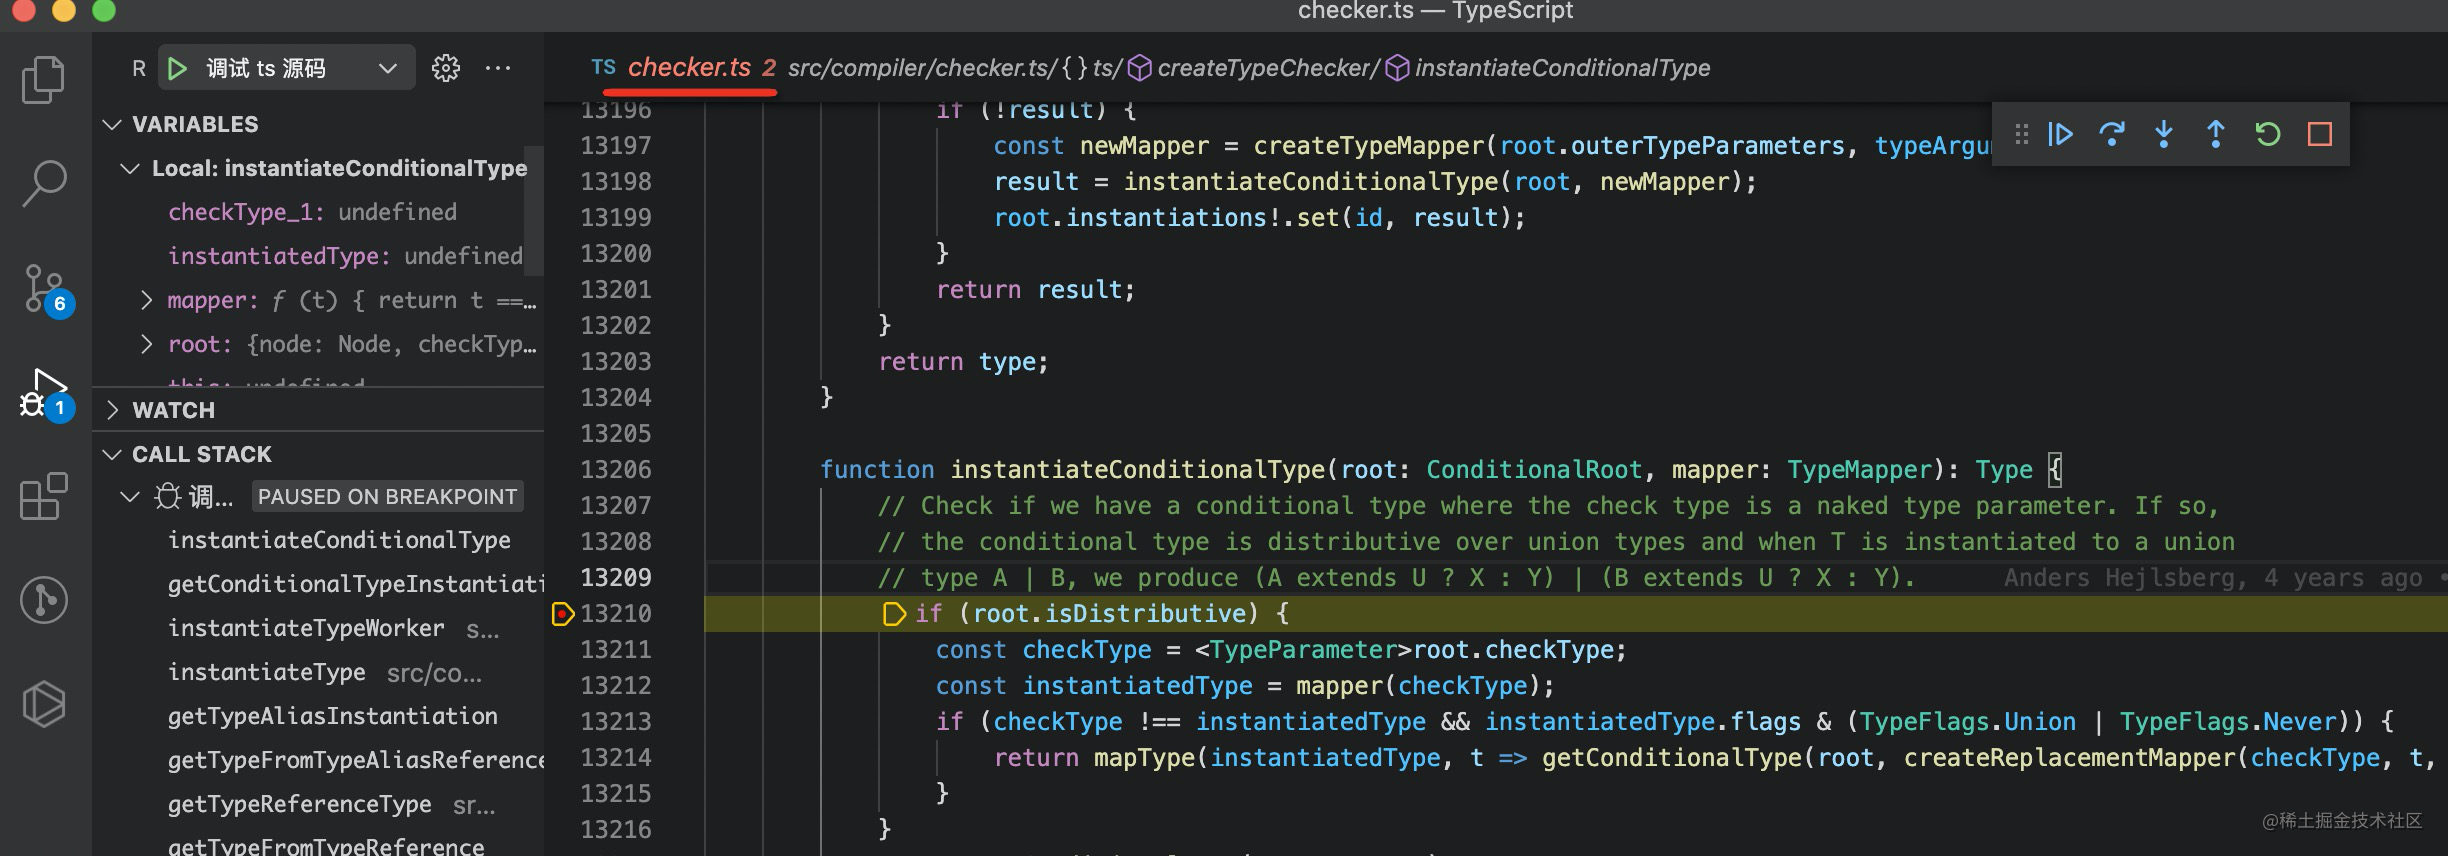Restart the debugging session

(x=2268, y=134)
